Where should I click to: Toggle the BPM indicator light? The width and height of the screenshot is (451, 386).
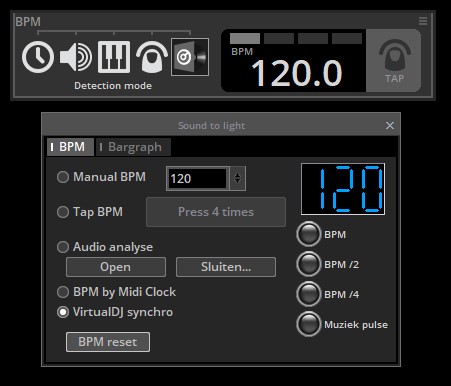click(309, 234)
